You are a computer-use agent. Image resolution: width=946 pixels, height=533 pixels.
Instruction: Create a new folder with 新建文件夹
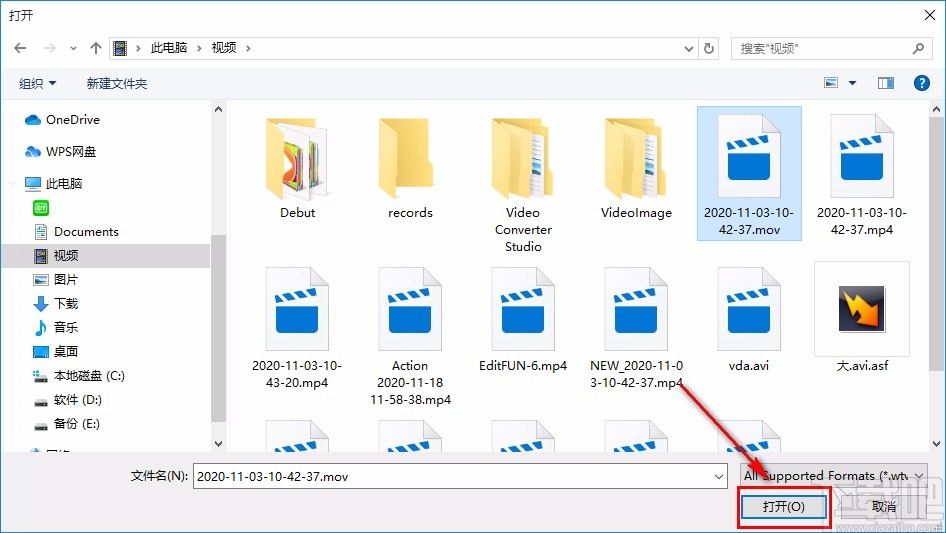(116, 83)
